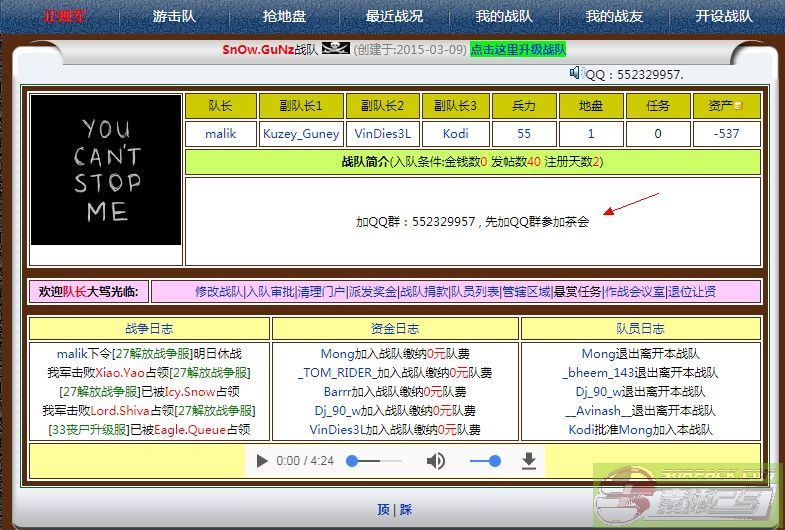Open the 抢地盘 menu tab

pos(283,17)
